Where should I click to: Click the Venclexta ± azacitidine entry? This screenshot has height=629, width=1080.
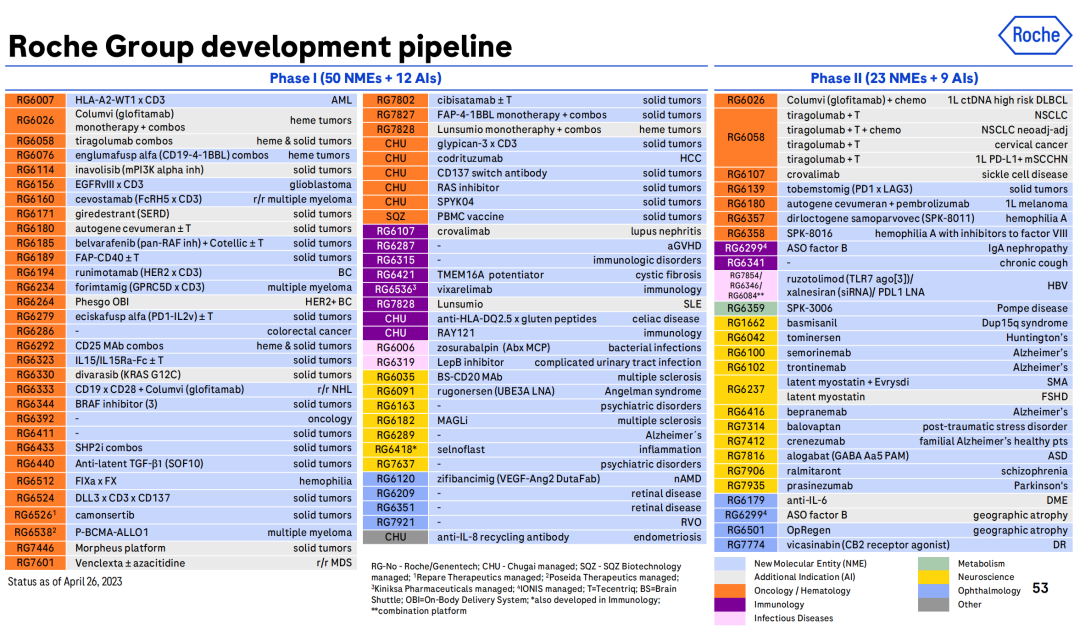[130, 563]
